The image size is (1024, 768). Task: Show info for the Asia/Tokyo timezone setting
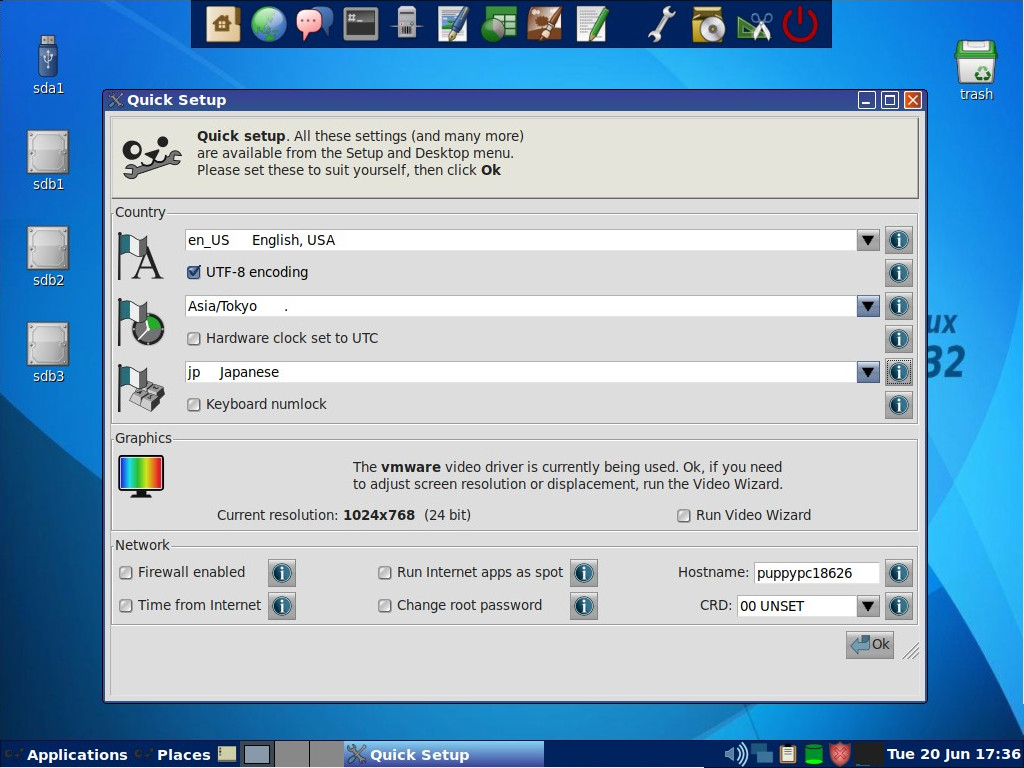[x=899, y=306]
